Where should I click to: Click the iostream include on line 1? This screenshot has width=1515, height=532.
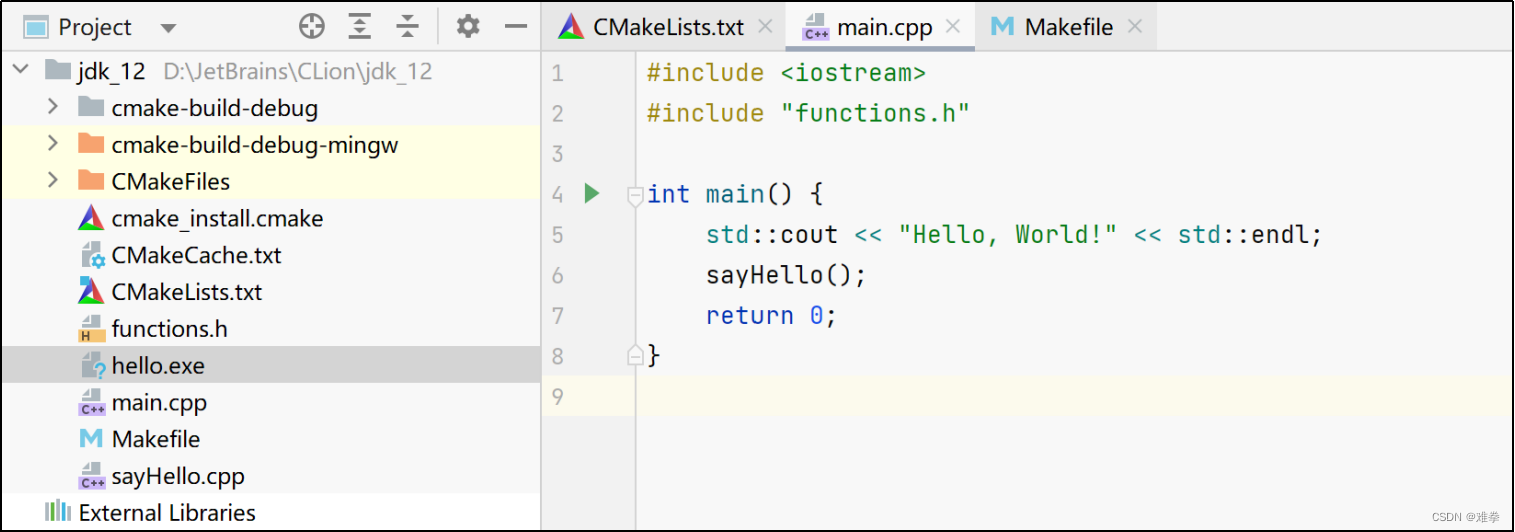coord(853,73)
